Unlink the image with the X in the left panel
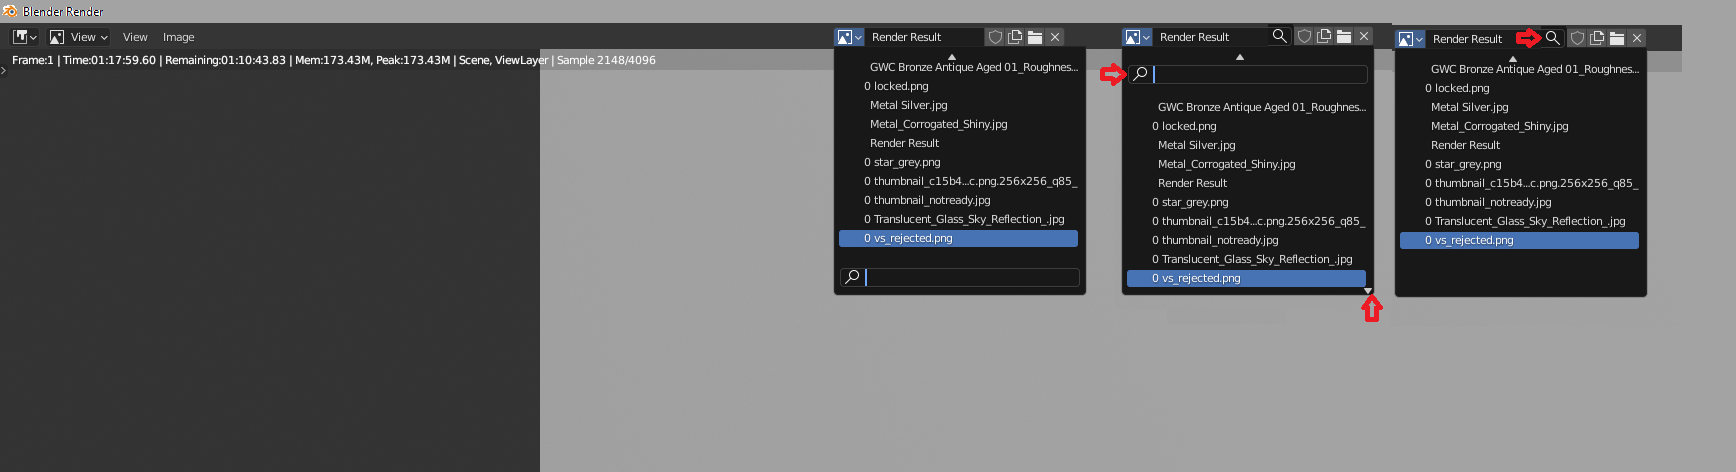The height and width of the screenshot is (472, 1736). [1055, 37]
